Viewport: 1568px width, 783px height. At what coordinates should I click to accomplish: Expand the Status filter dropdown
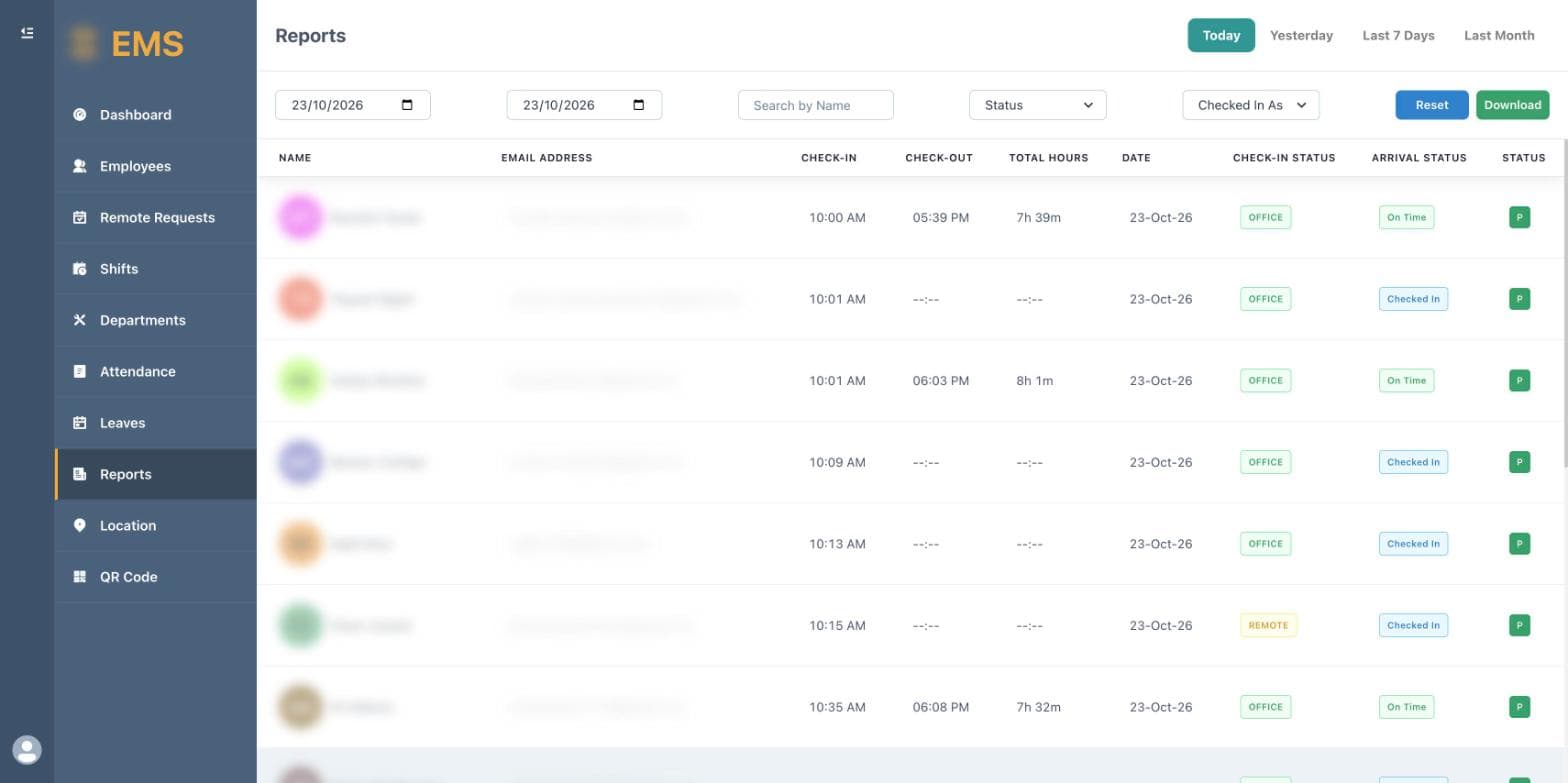point(1038,105)
